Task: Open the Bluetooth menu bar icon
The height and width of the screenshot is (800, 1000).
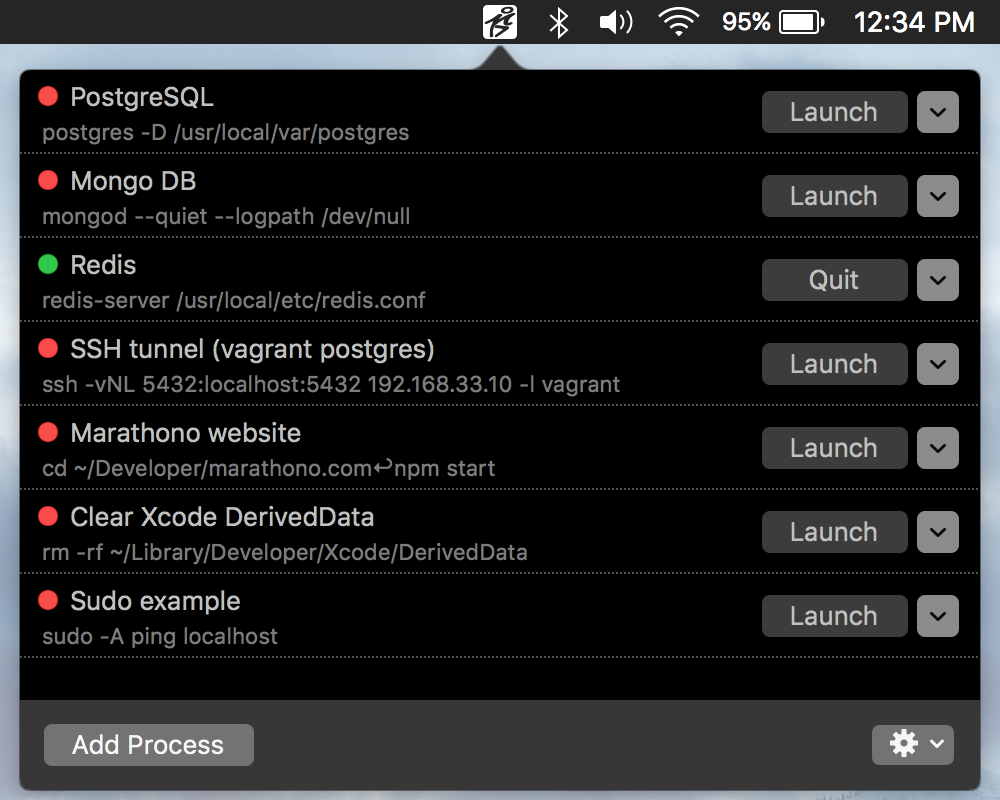Action: pos(559,23)
